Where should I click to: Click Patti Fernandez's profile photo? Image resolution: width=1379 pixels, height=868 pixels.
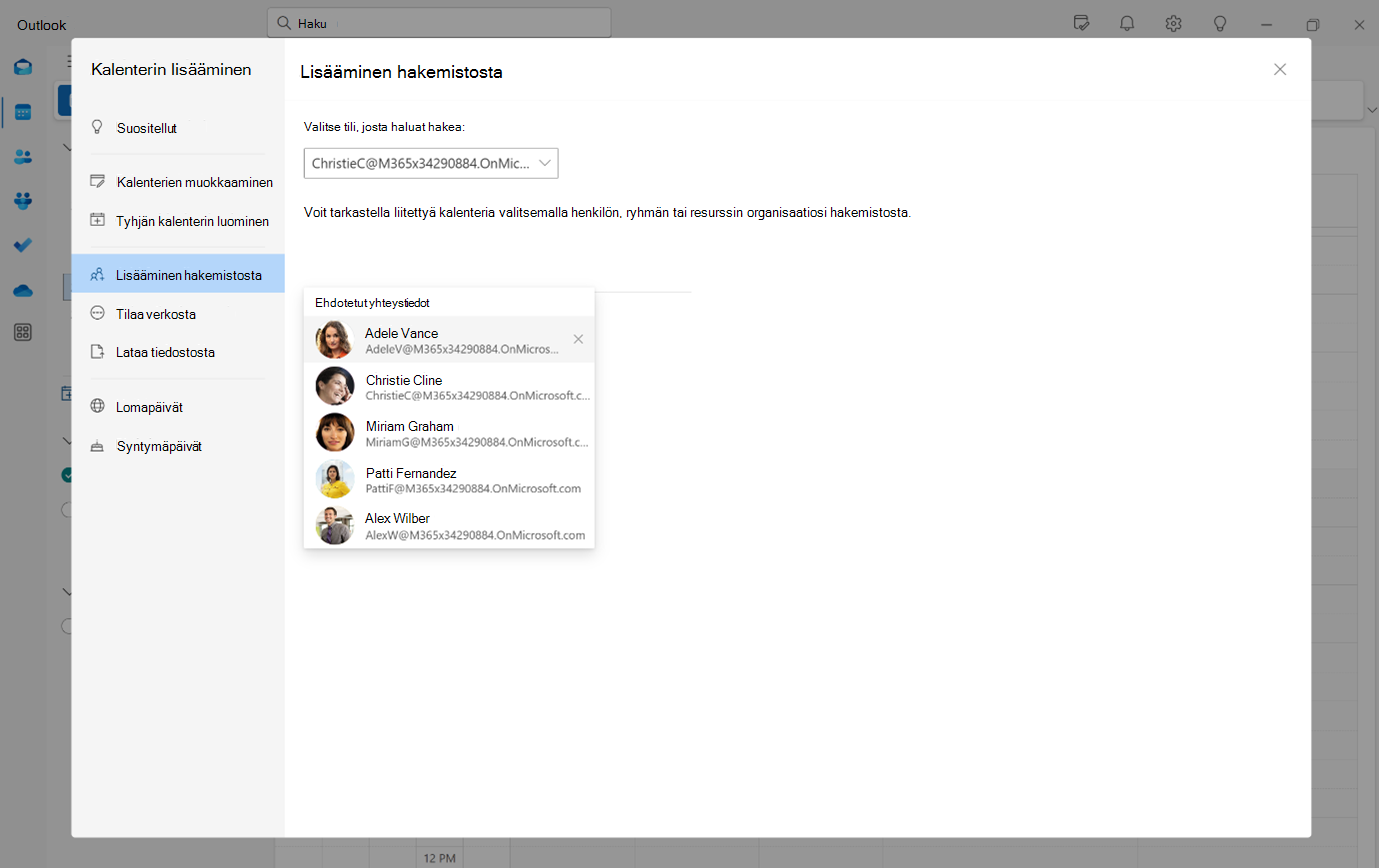click(x=334, y=479)
